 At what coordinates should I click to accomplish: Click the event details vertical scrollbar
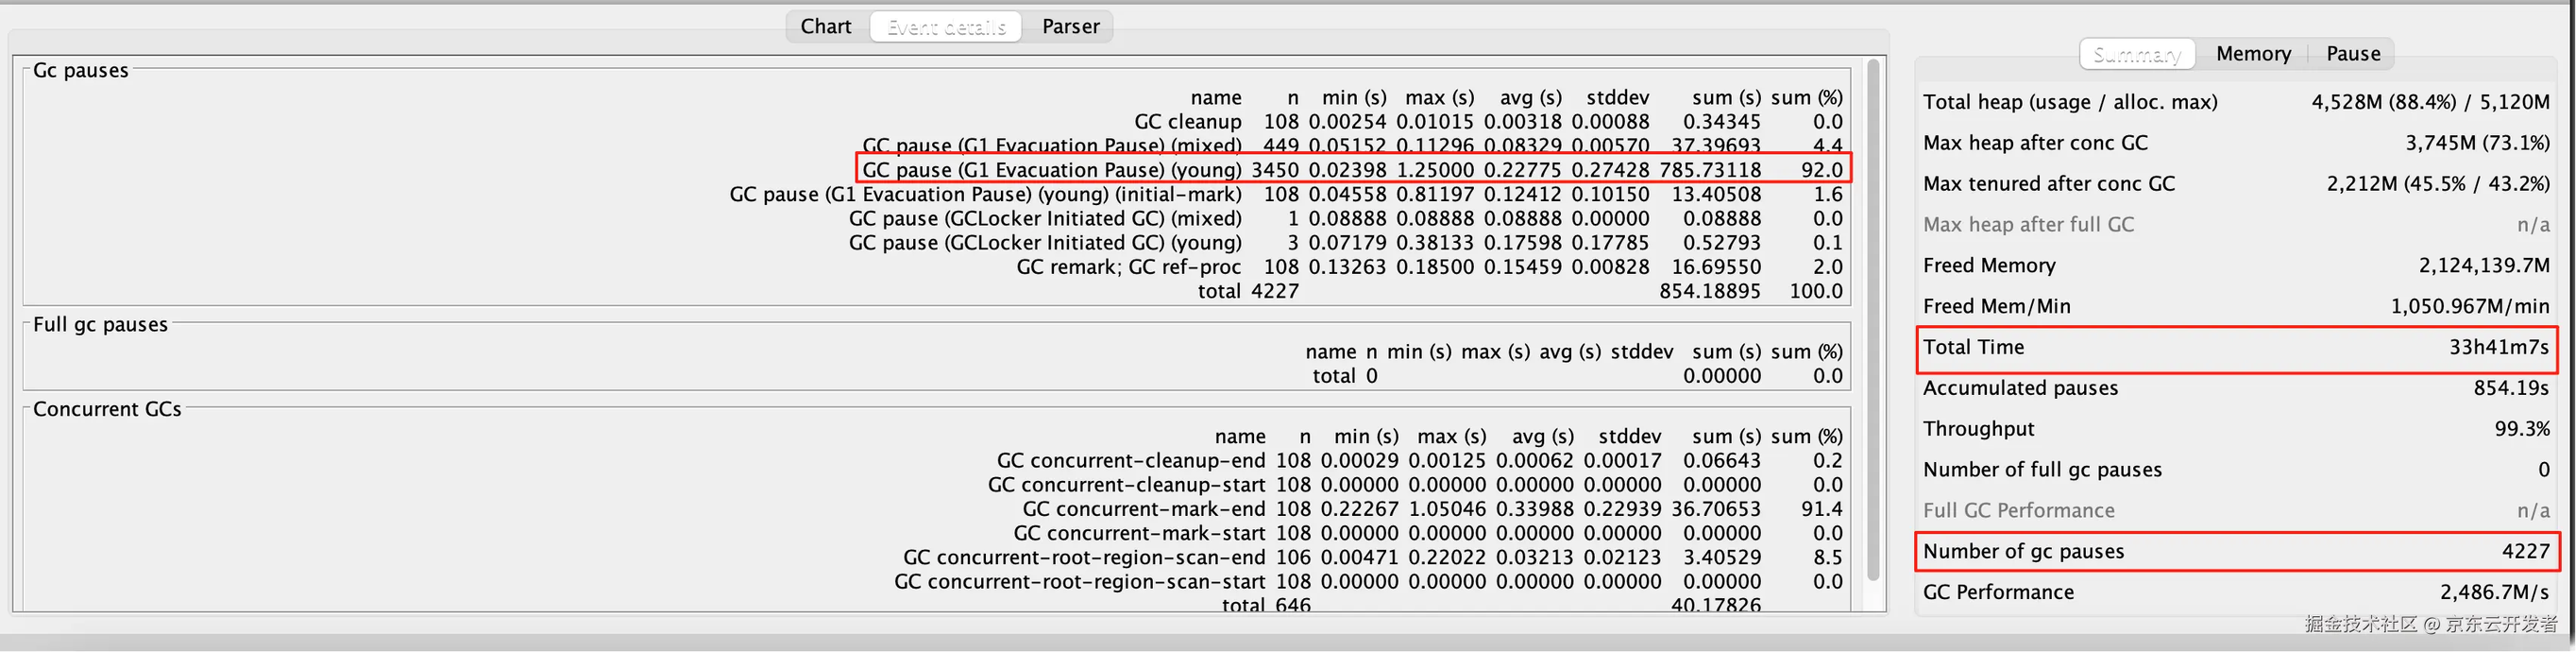coord(1872,320)
